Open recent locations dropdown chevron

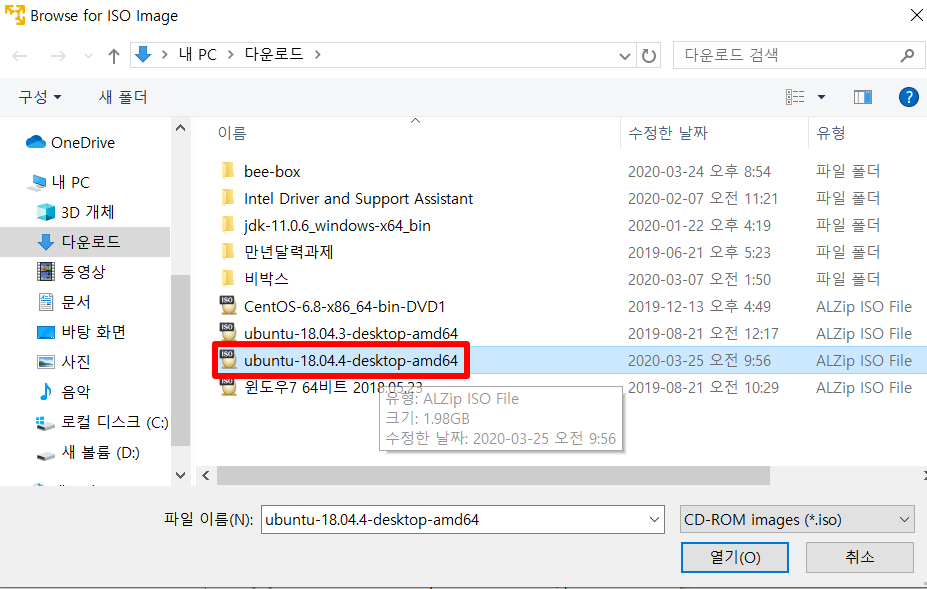point(88,56)
